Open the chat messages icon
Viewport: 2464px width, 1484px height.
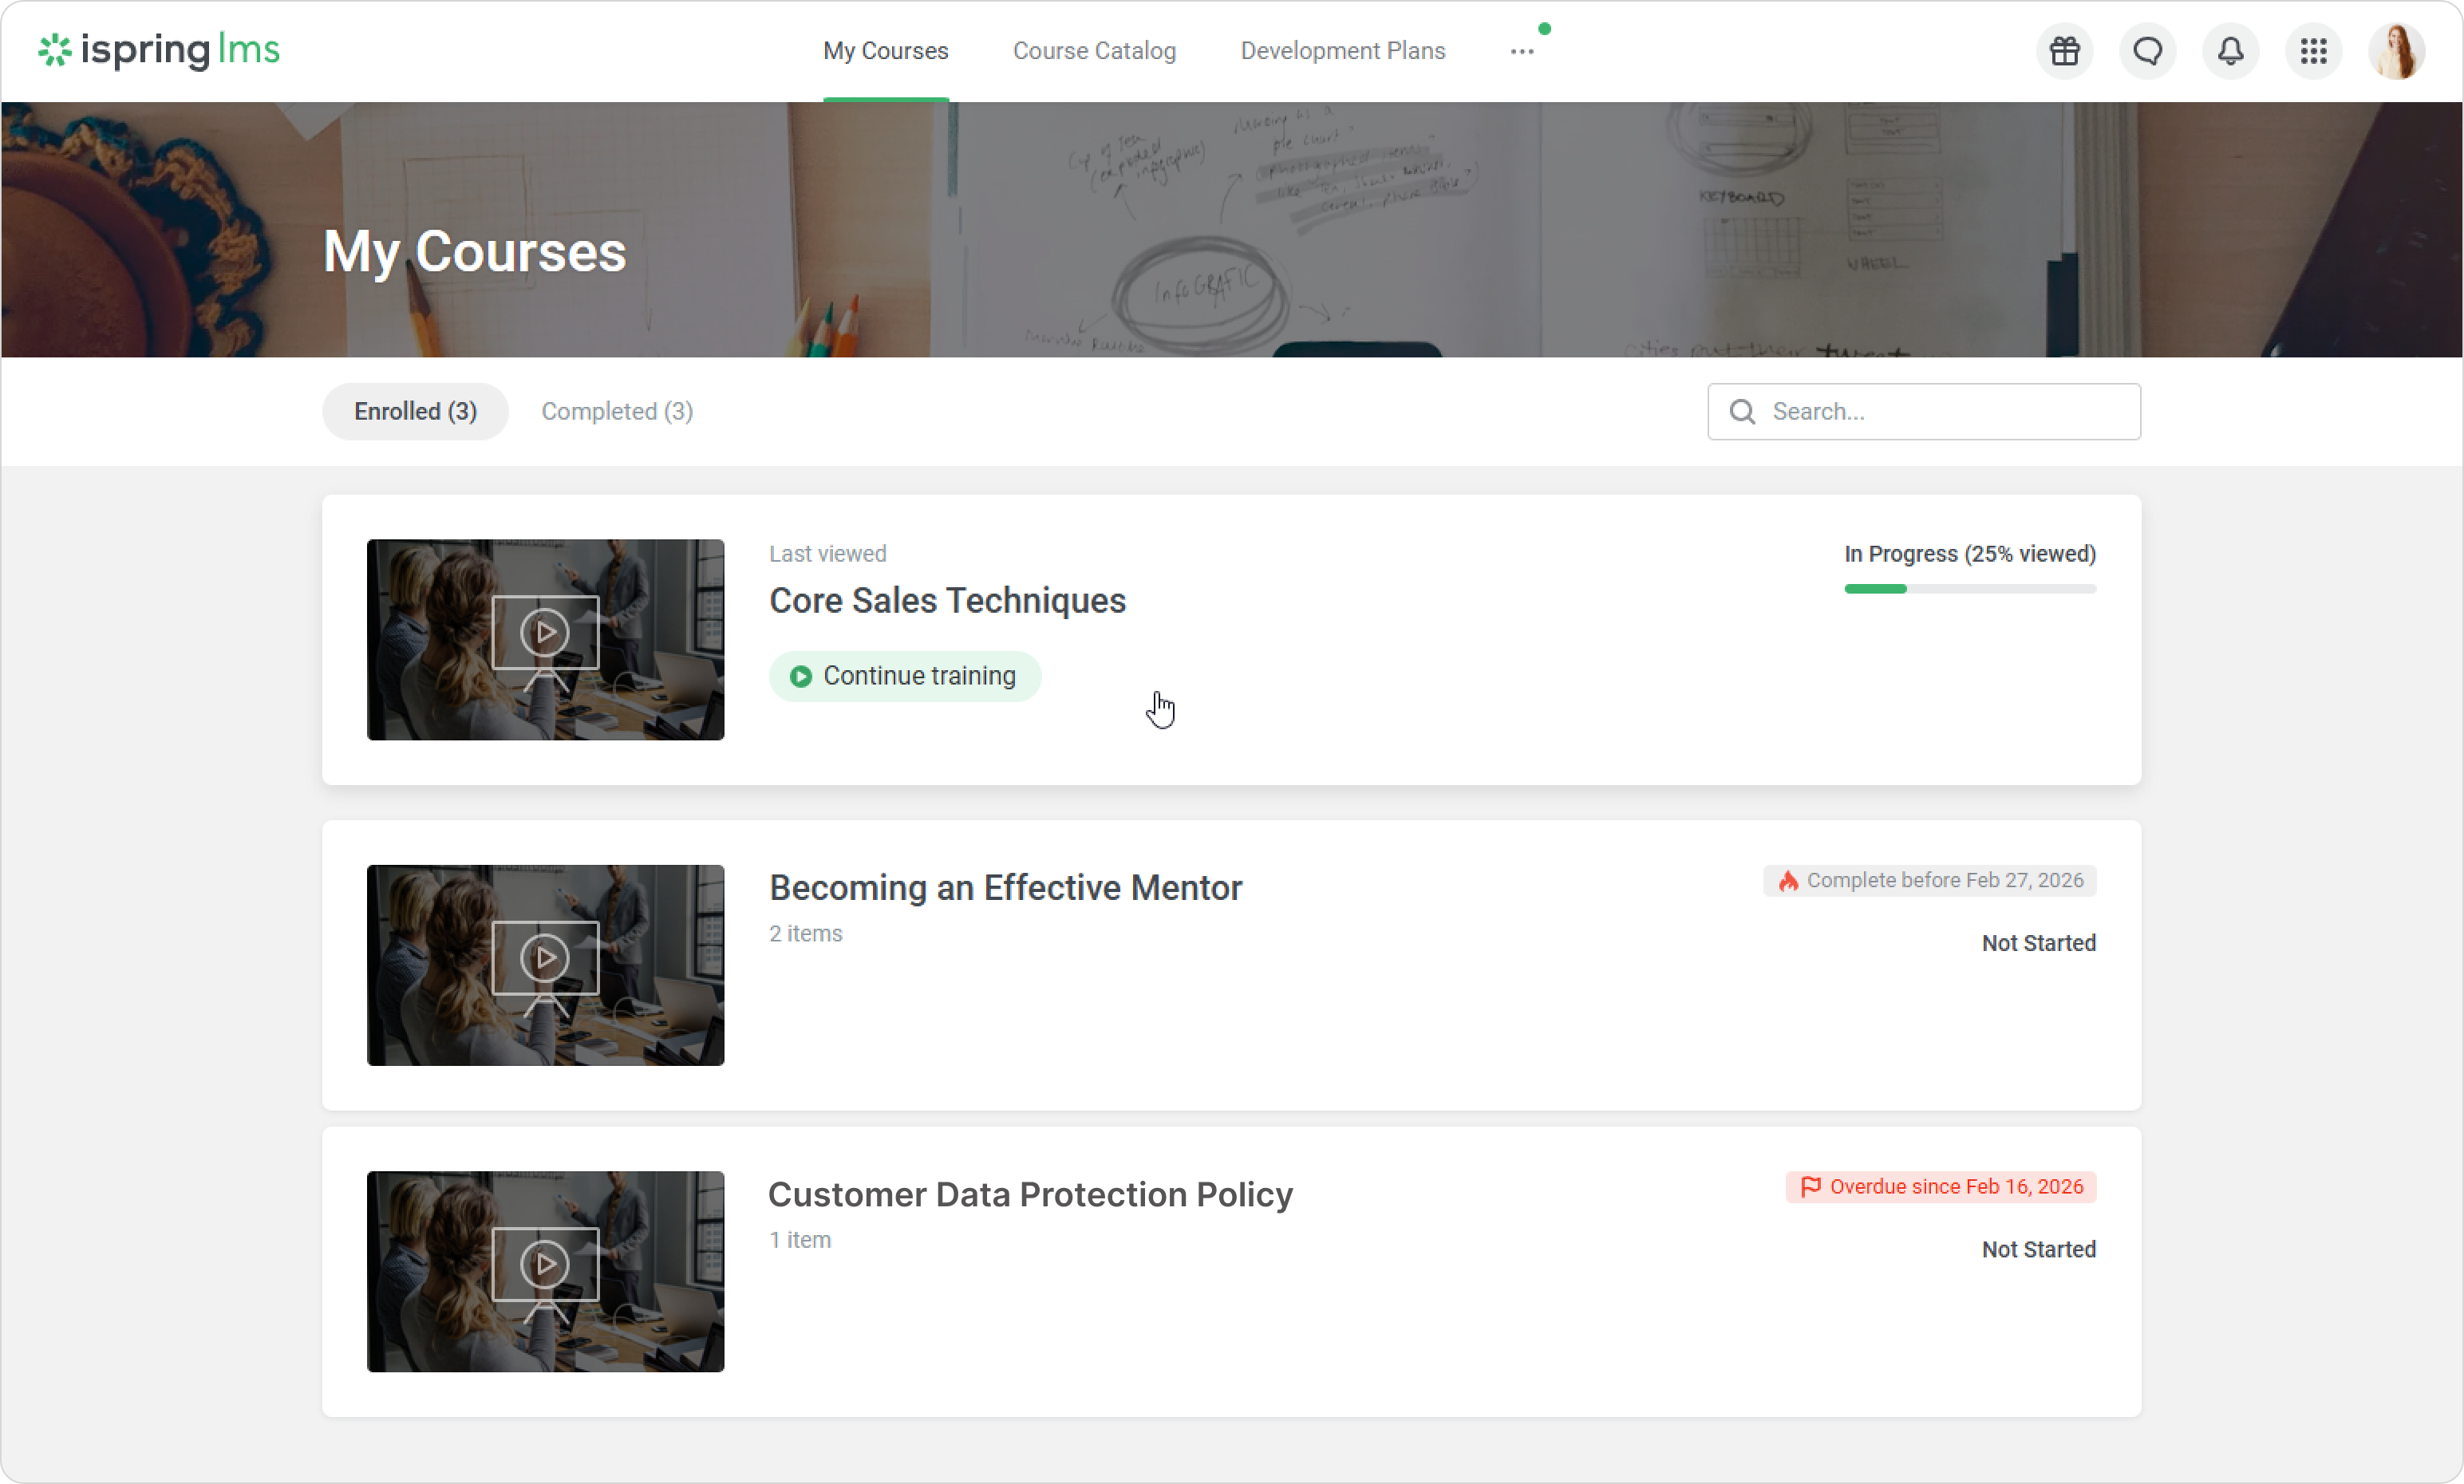[2147, 51]
